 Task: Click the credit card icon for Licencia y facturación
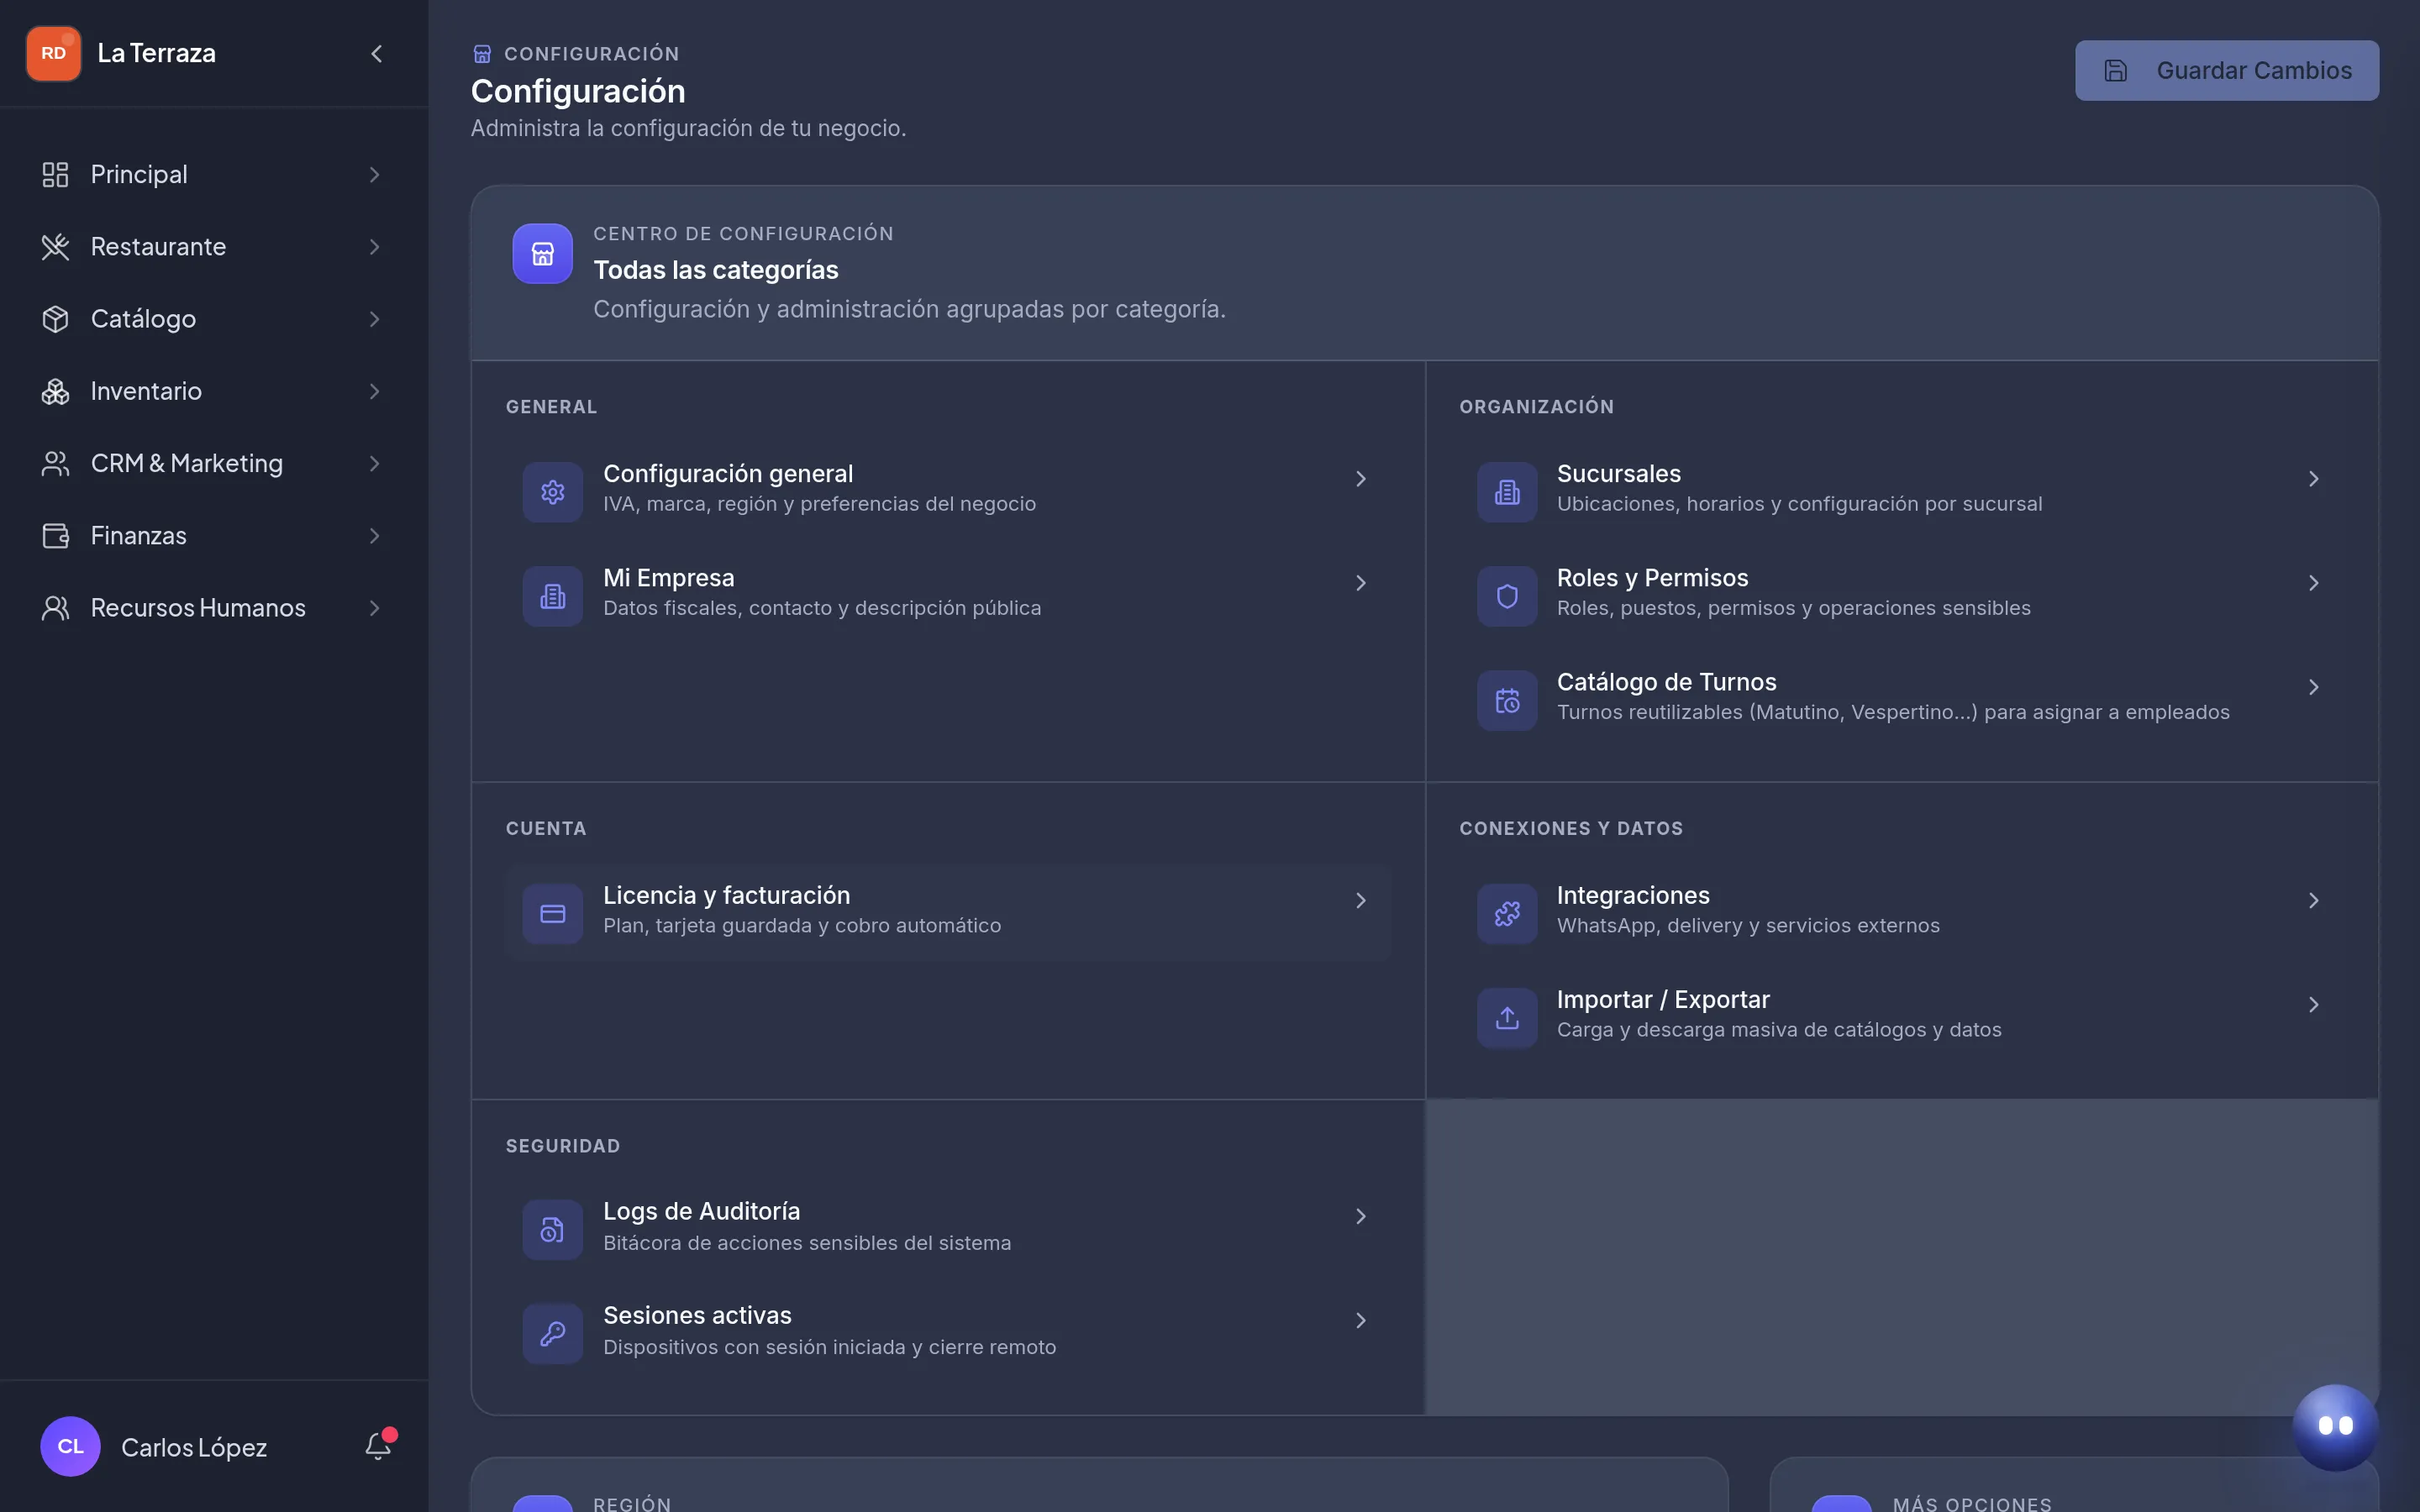[553, 913]
